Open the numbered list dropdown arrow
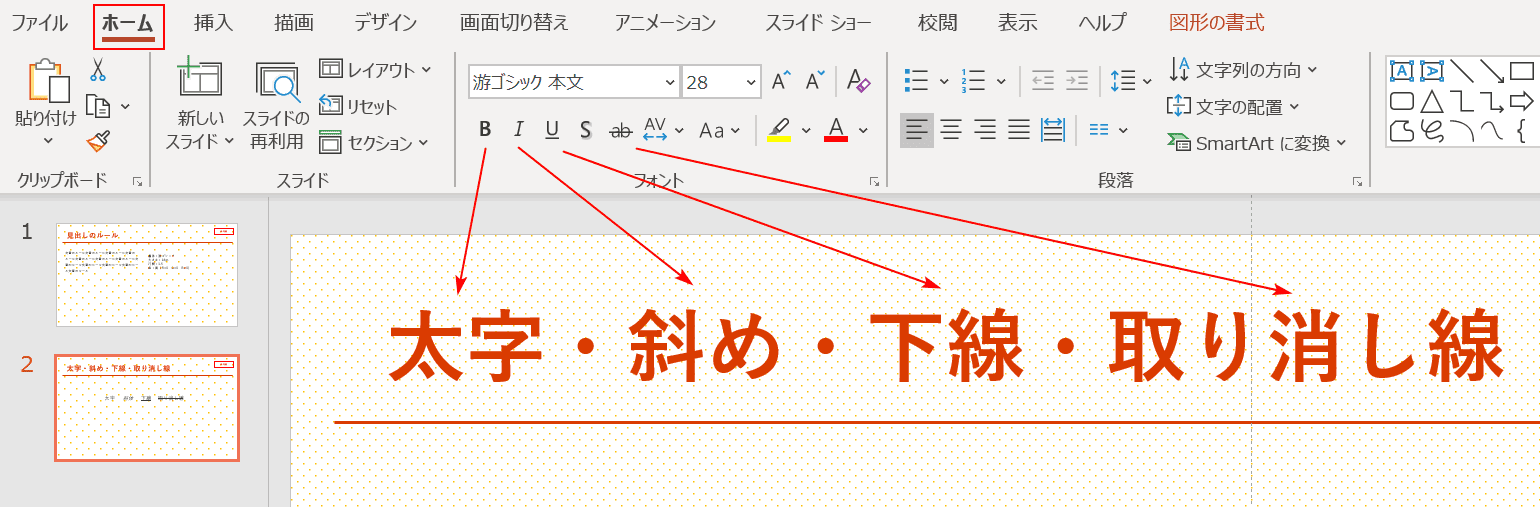 pyautogui.click(x=999, y=82)
